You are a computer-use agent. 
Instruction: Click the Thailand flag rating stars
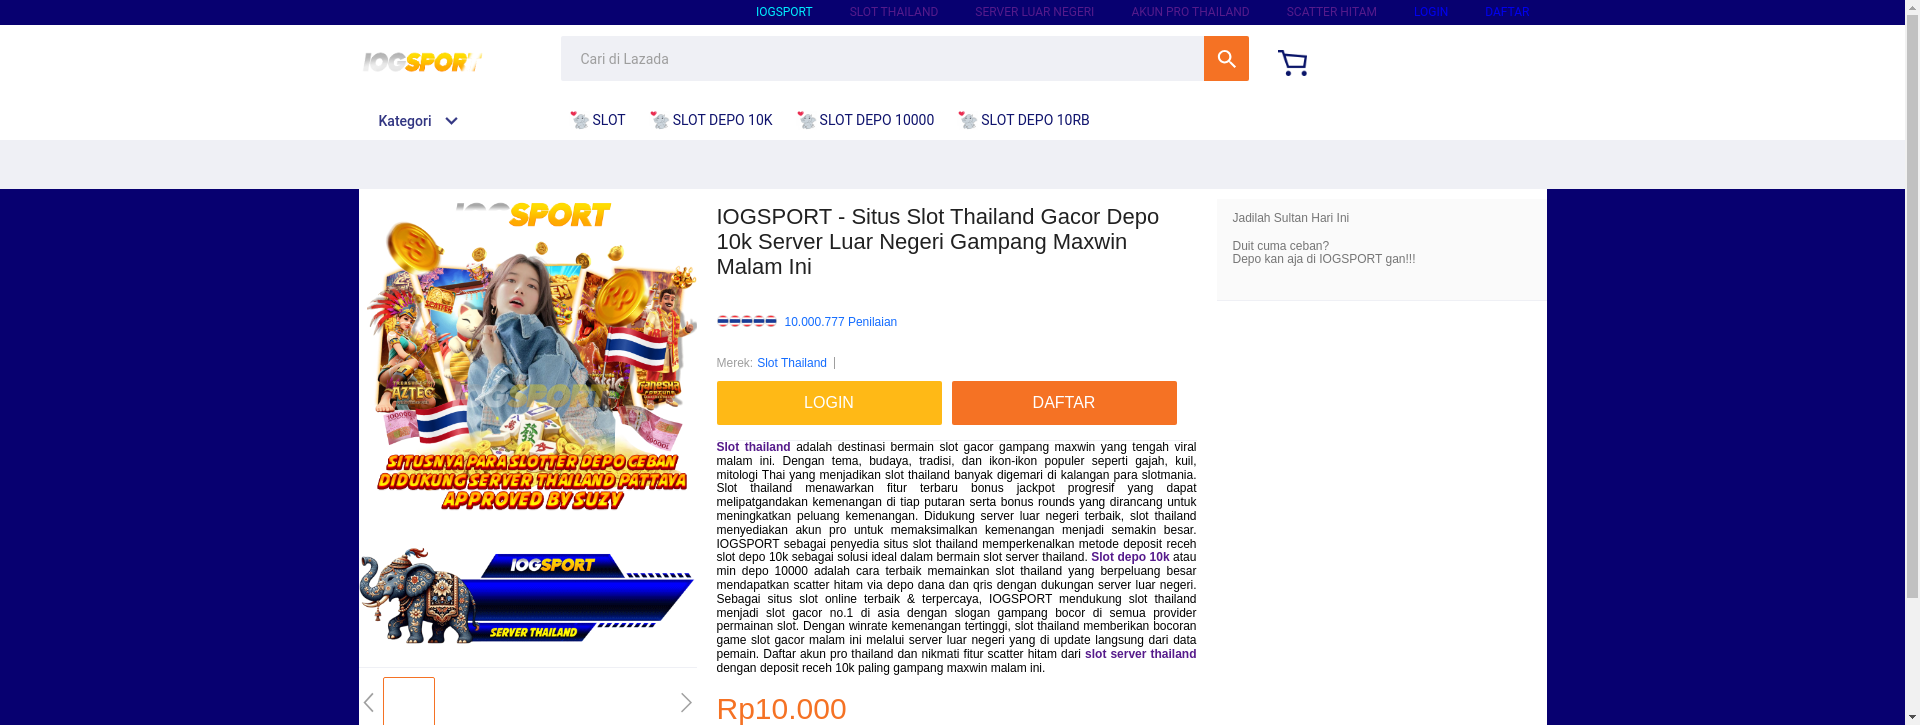pyautogui.click(x=747, y=321)
